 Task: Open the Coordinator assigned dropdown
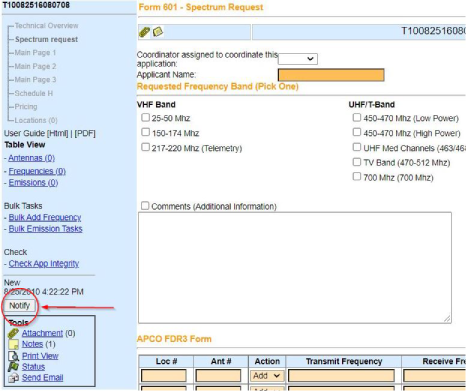click(x=298, y=59)
